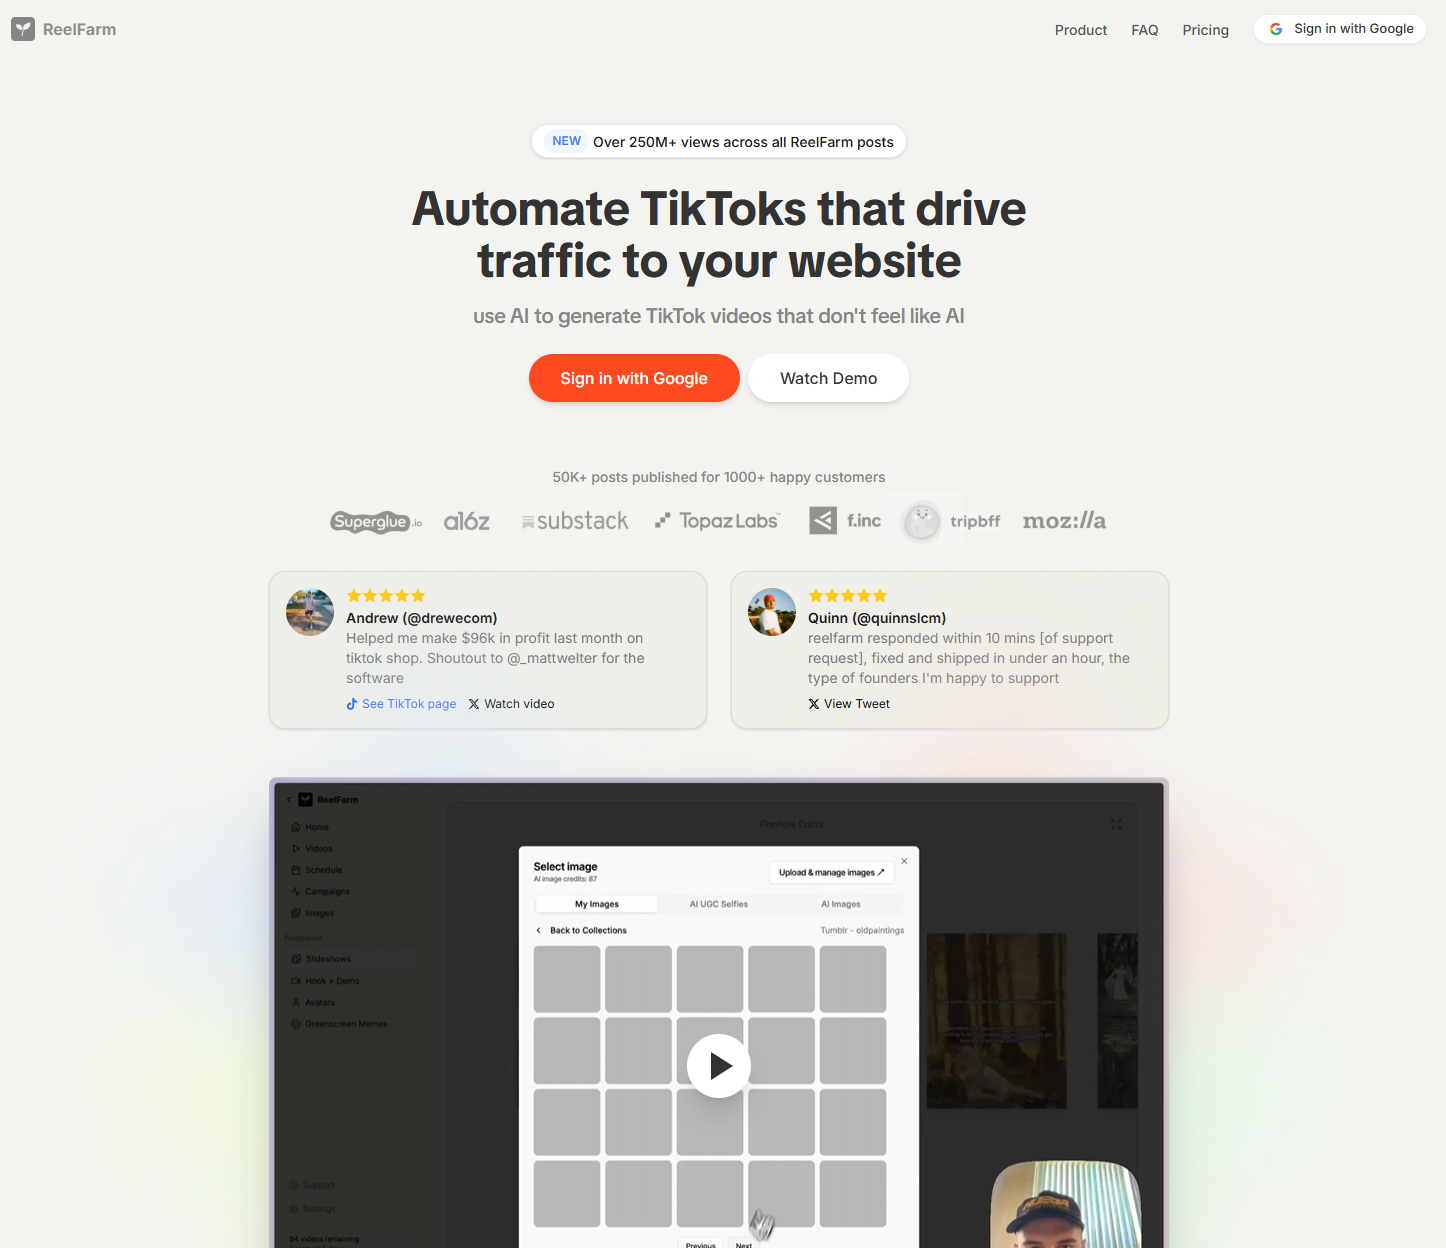Click the f.inc logo icon
1446x1248 pixels.
click(x=823, y=520)
